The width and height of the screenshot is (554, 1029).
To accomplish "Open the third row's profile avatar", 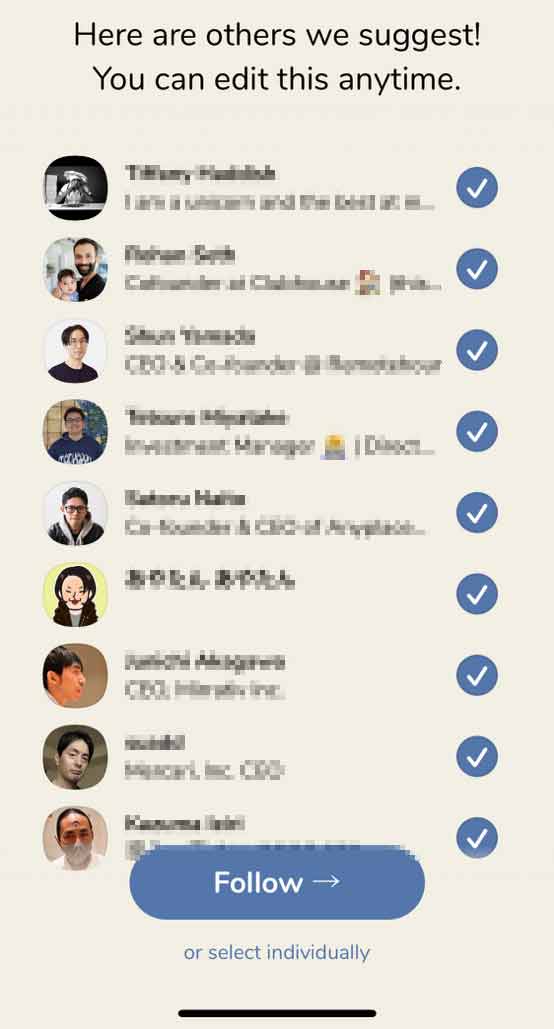I will (75, 350).
